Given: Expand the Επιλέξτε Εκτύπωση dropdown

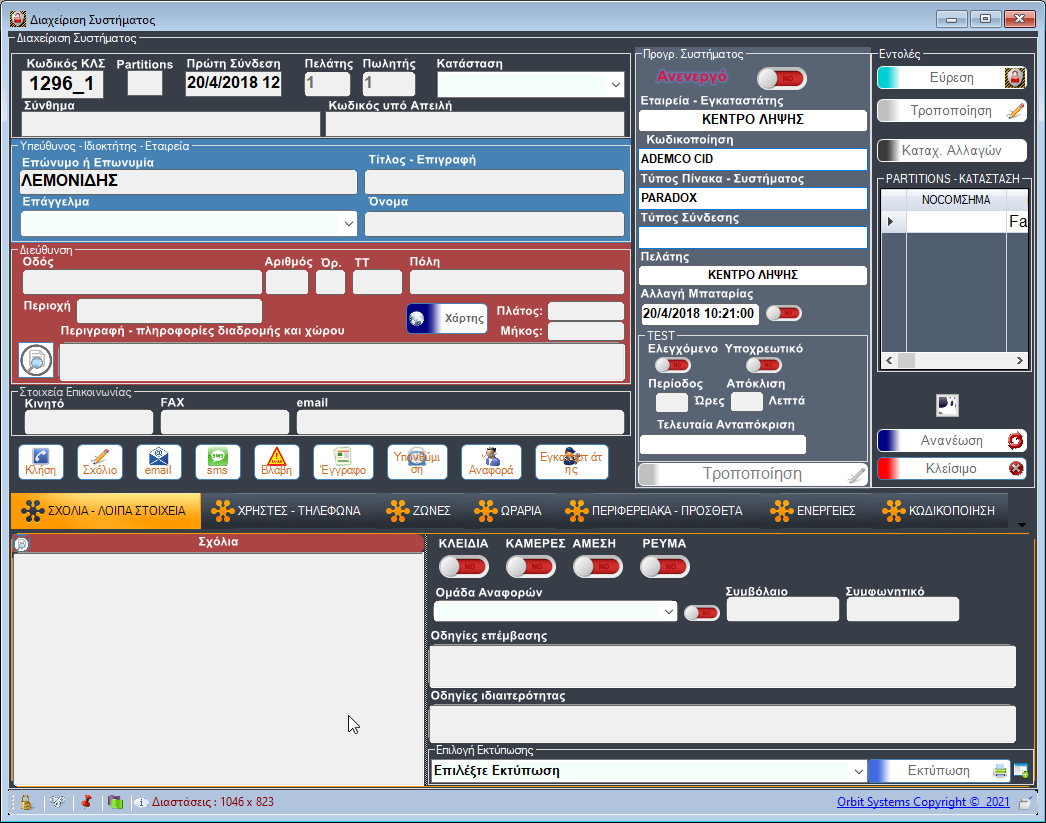Looking at the screenshot, I should point(857,771).
